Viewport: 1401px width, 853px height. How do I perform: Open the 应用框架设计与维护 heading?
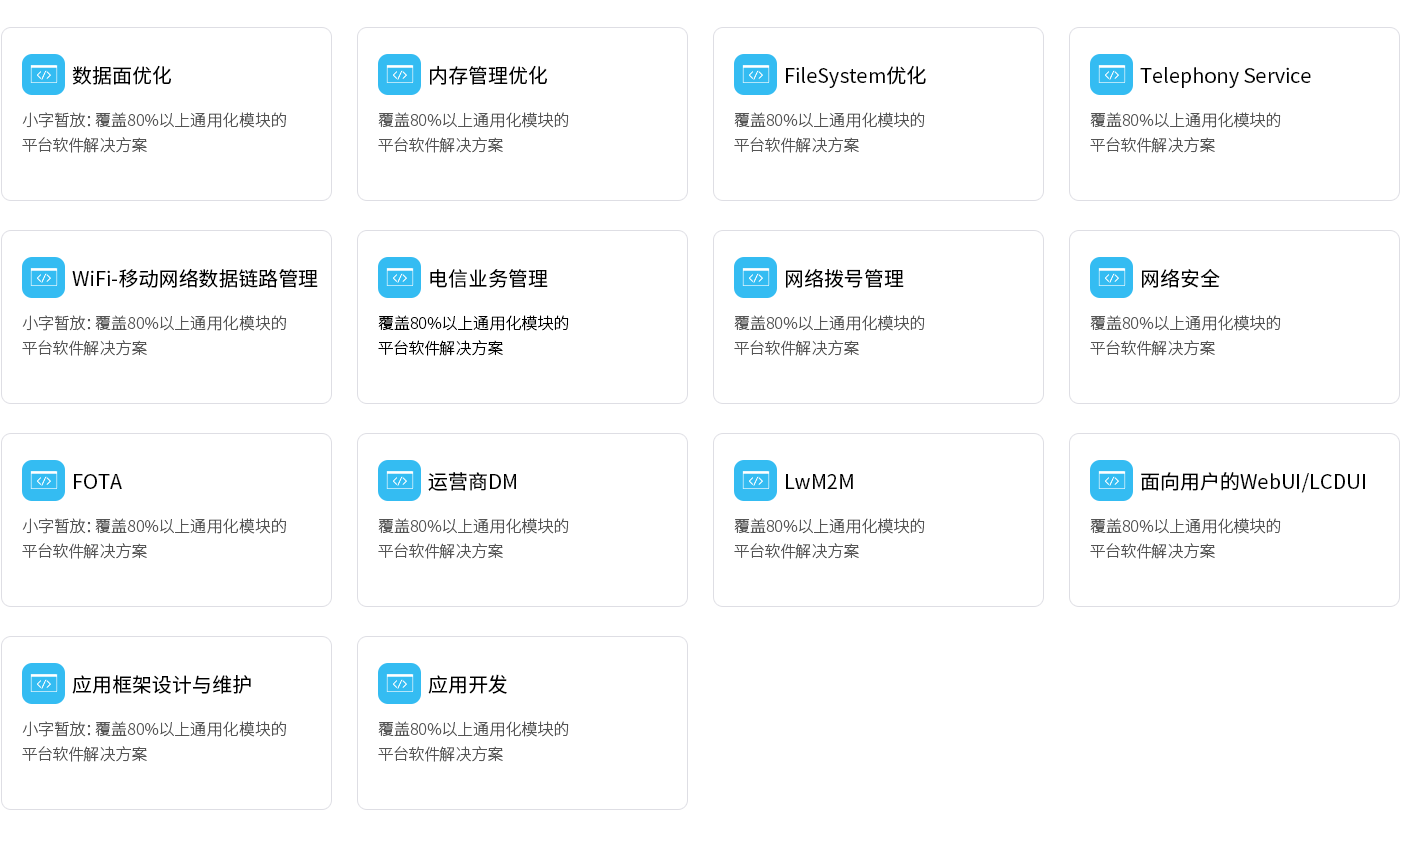[x=162, y=685]
